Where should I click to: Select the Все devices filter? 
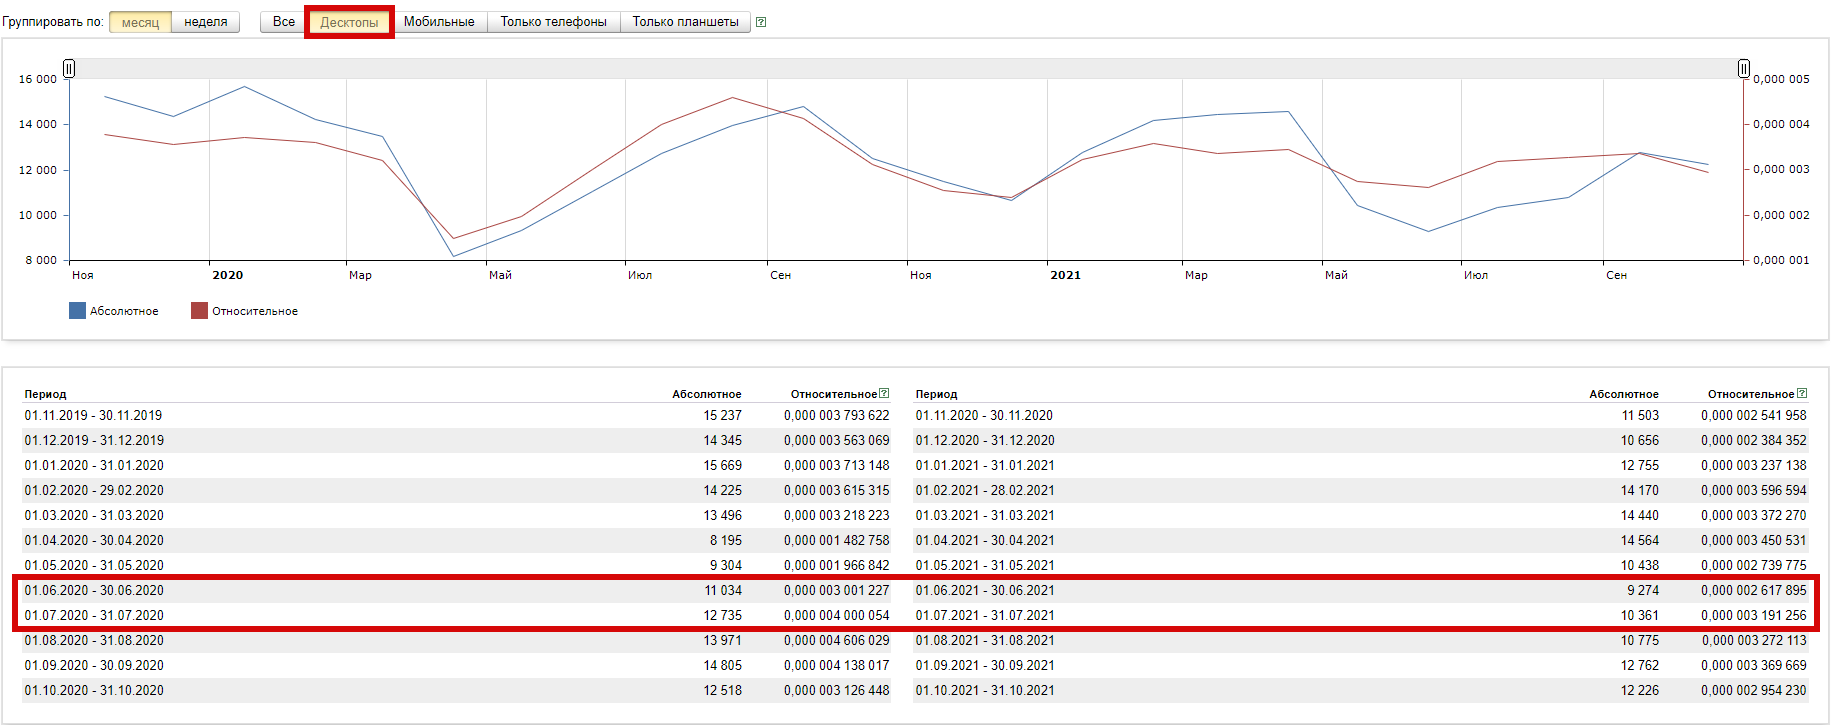tap(284, 22)
